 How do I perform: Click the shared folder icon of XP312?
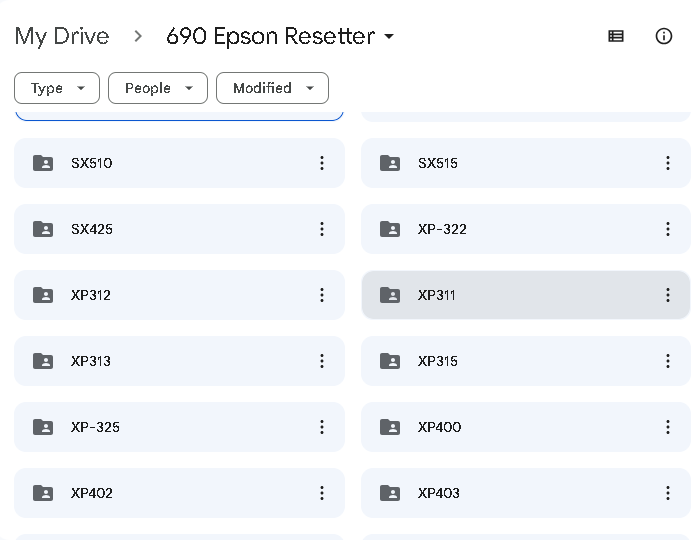point(43,295)
